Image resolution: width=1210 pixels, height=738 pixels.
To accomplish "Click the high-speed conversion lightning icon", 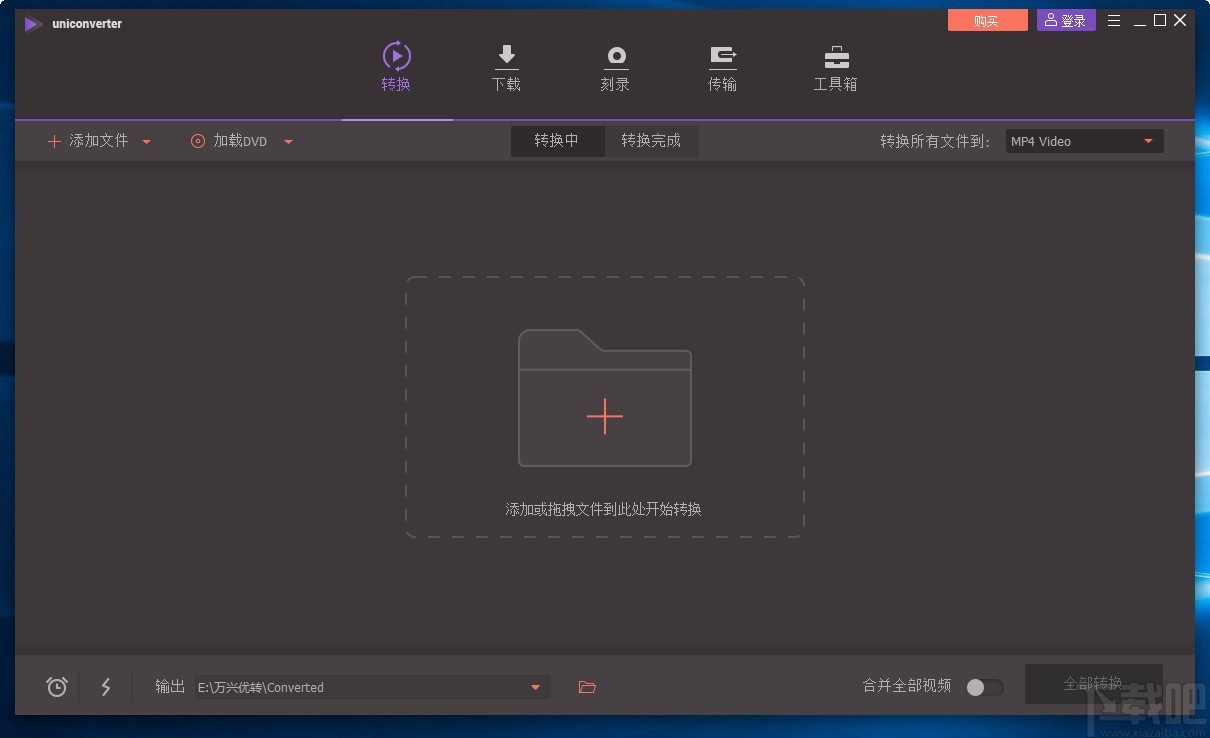I will coord(106,687).
